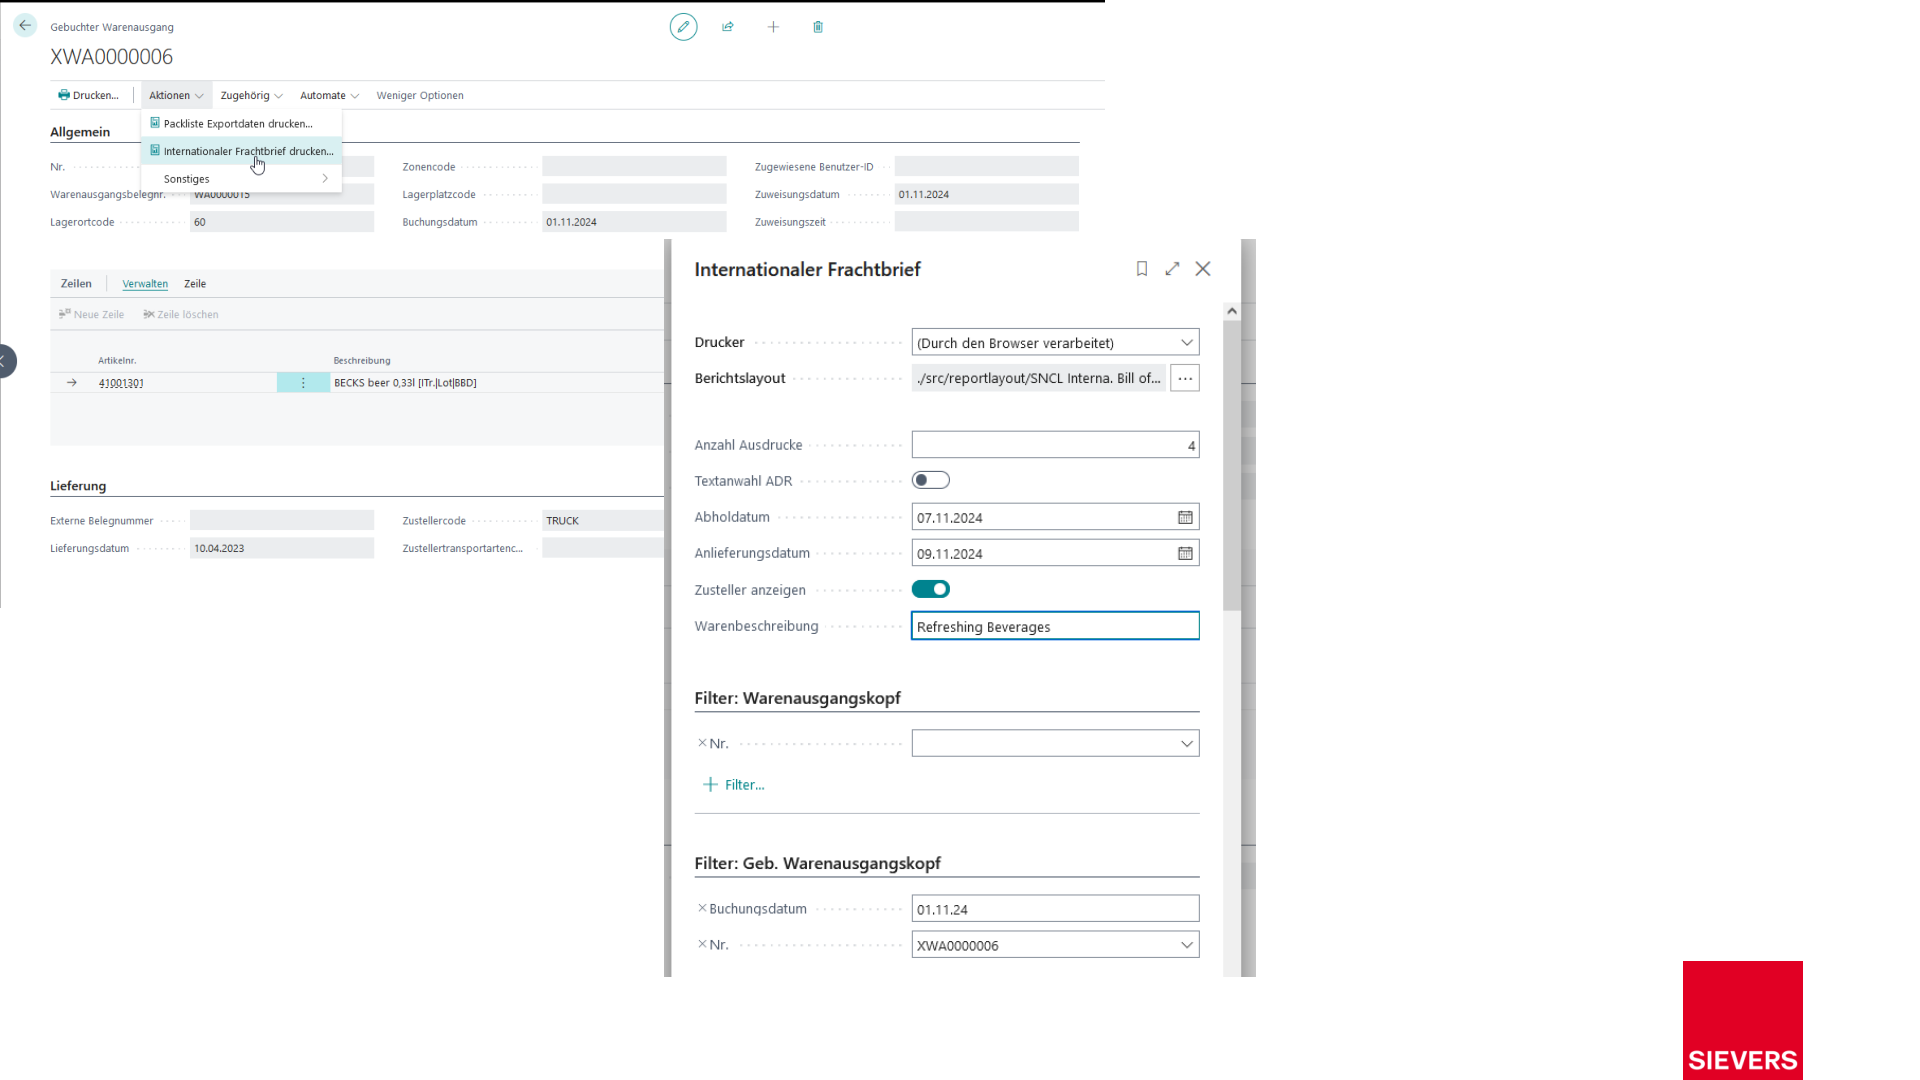Open the Abholdatum calendar picker
Viewport: 1920px width, 1080px height.
[1185, 517]
